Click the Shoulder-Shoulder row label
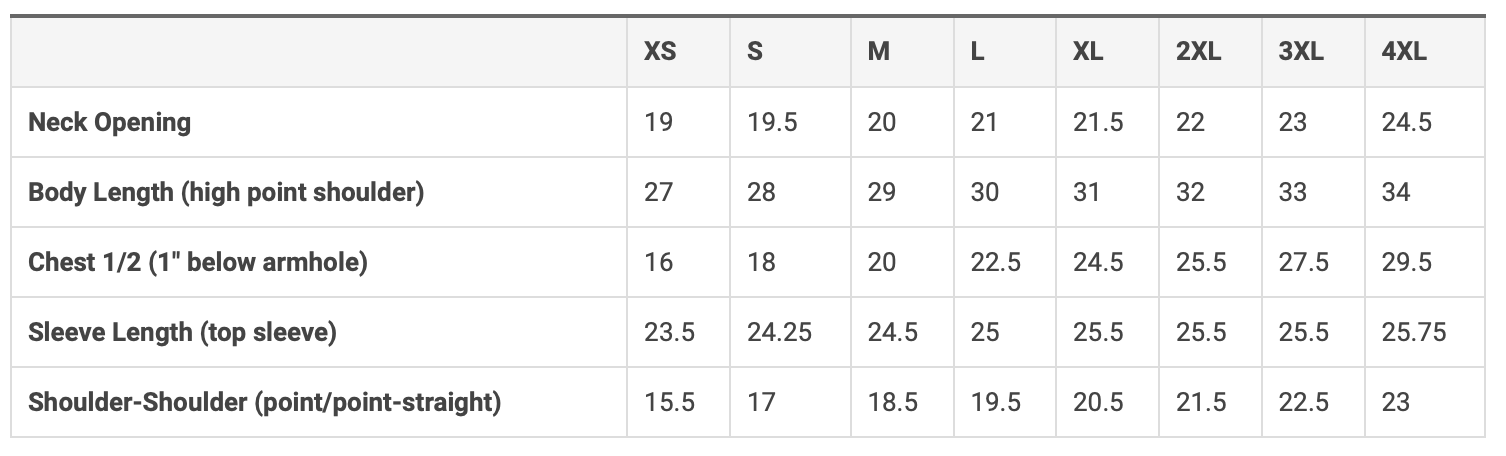The image size is (1506, 456). (x=264, y=402)
